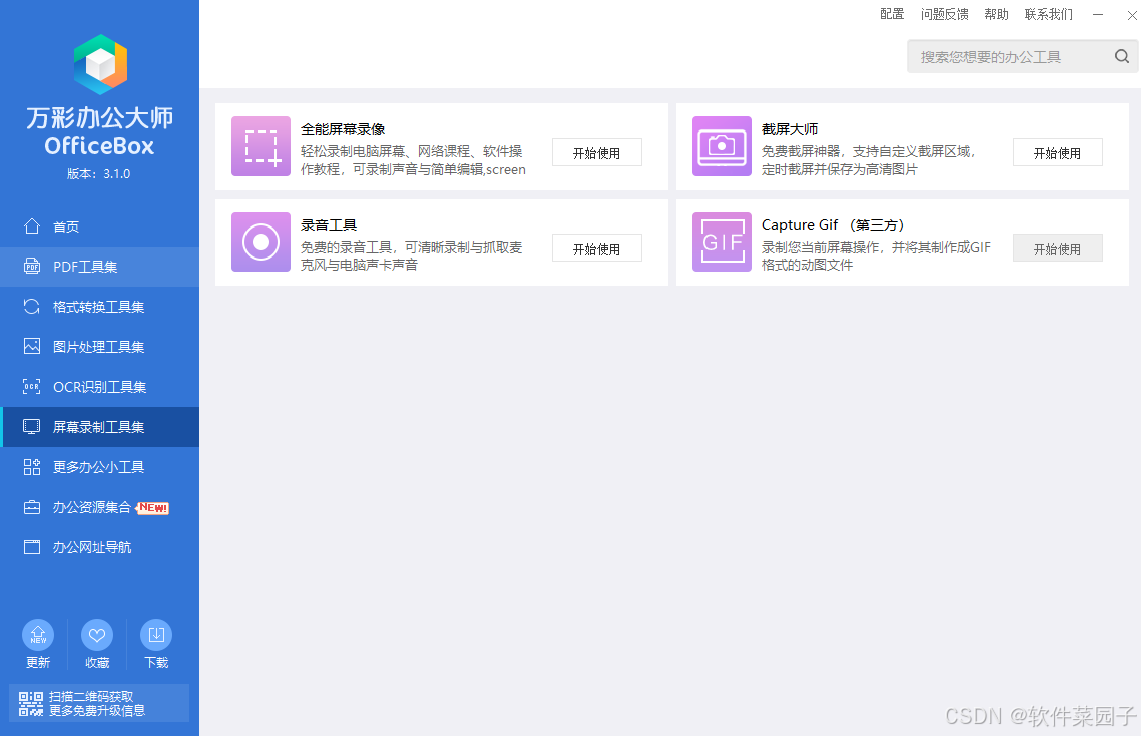Open 问题反馈 in the top bar
The width and height of the screenshot is (1141, 736).
coord(944,14)
